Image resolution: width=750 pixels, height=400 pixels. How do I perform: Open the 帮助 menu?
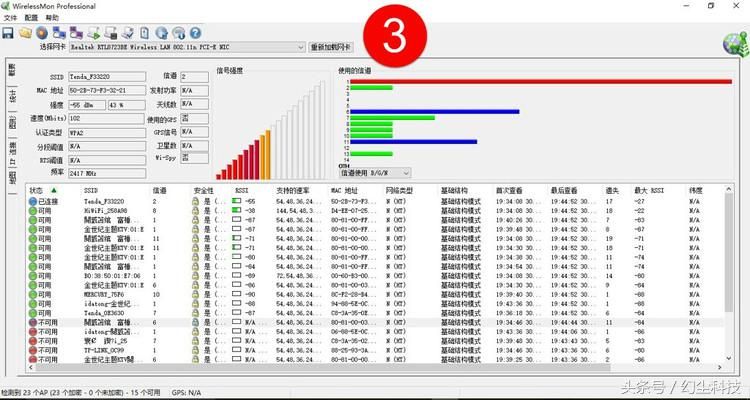pos(52,18)
